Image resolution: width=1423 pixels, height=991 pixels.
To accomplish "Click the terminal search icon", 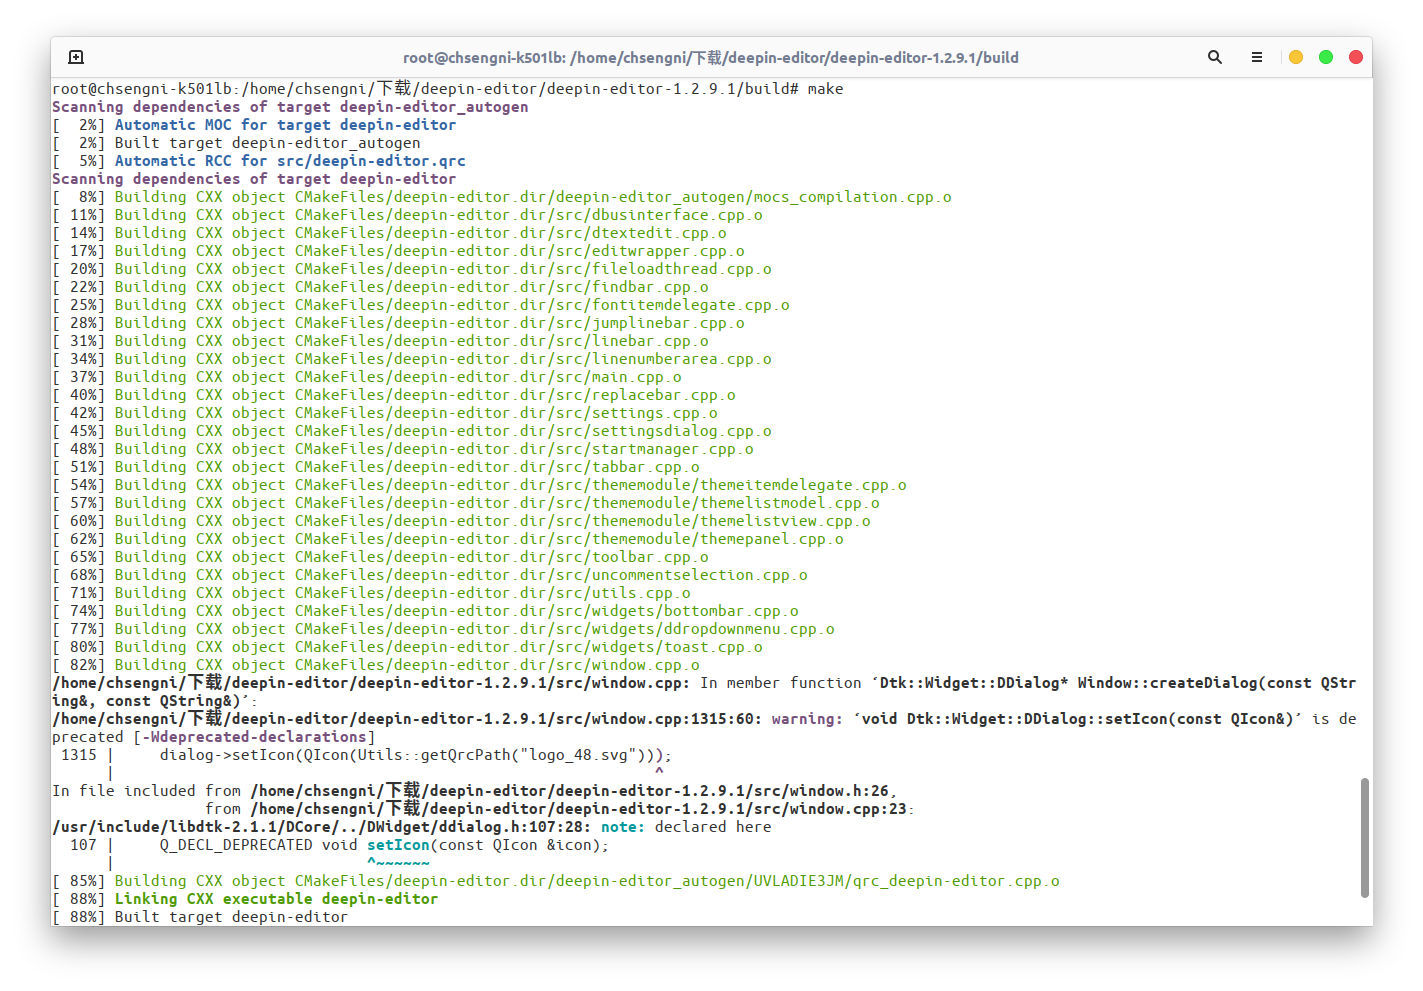I will click(1215, 57).
